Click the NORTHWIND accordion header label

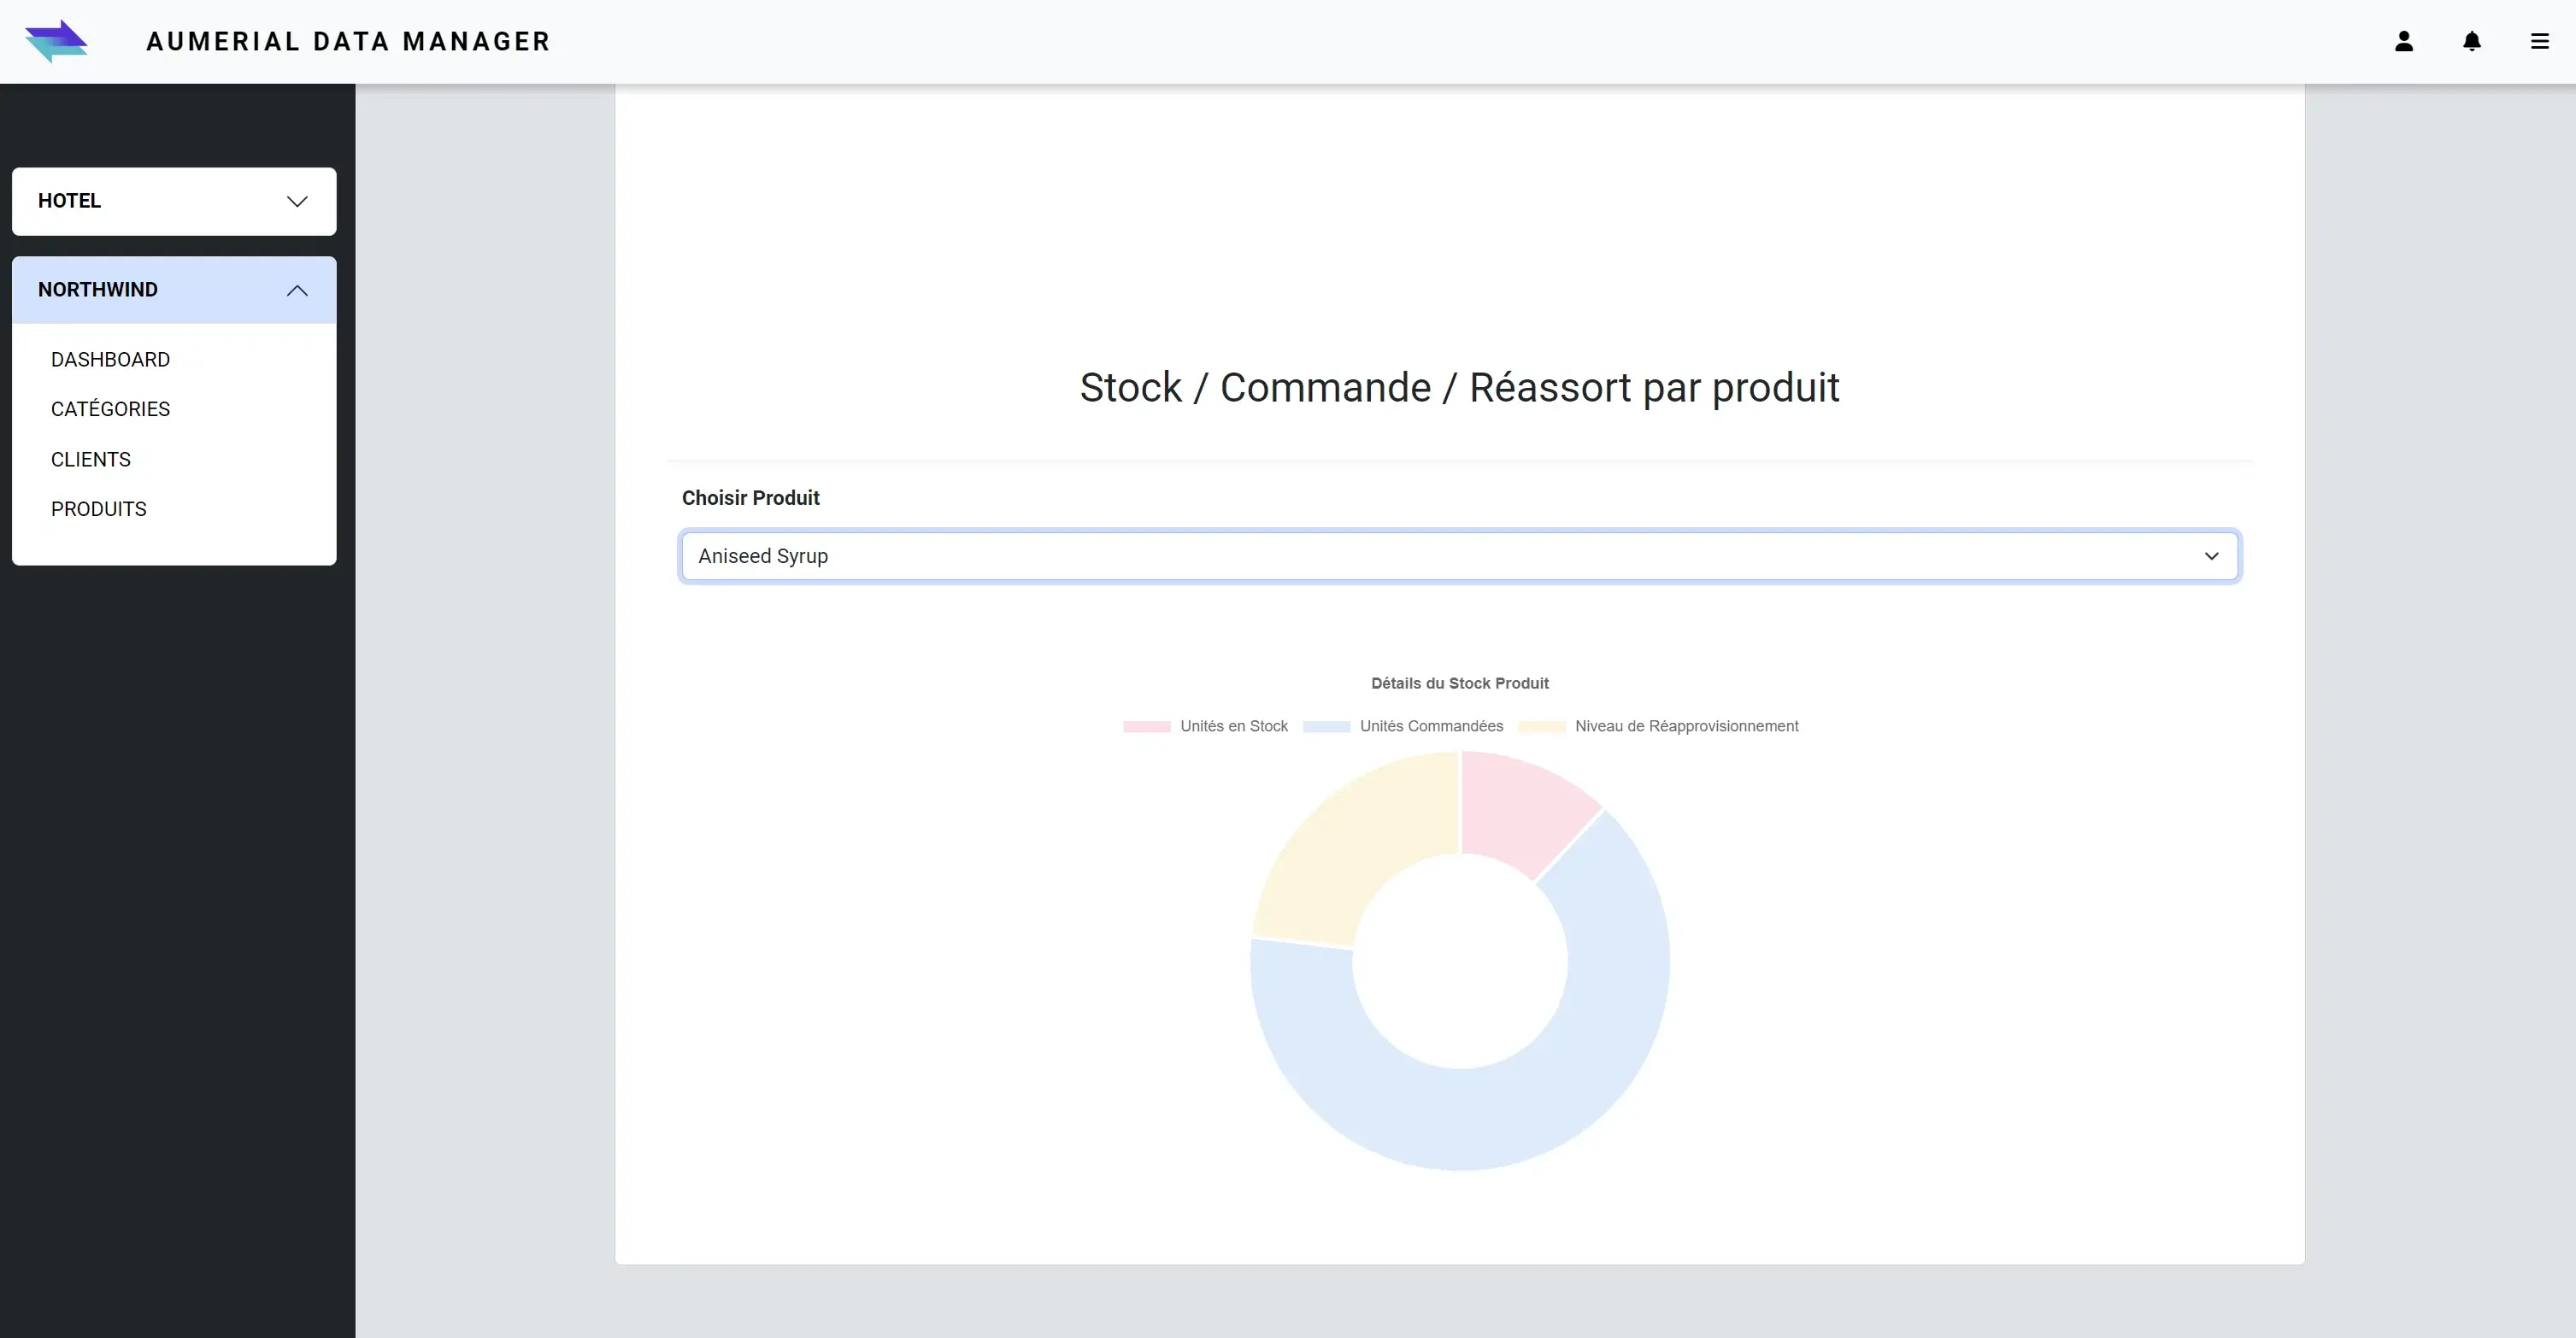tap(98, 290)
